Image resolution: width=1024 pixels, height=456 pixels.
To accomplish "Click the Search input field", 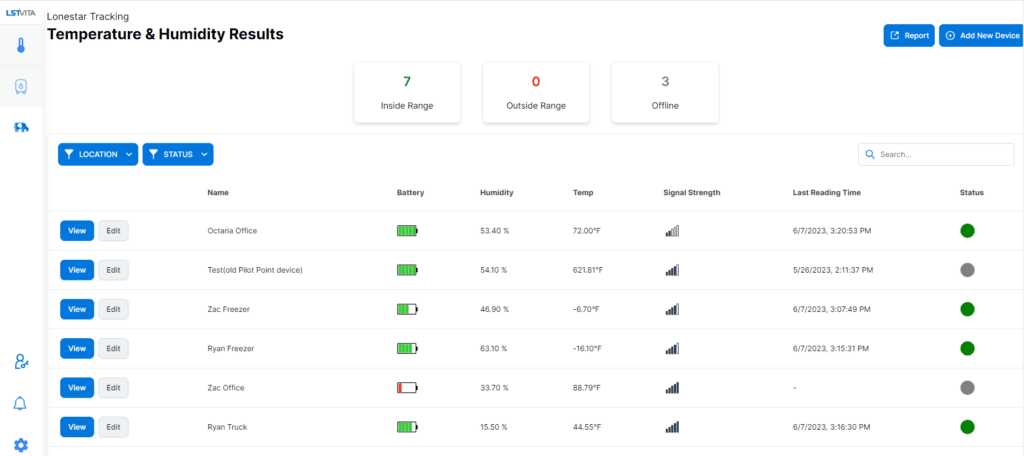I will tap(936, 154).
